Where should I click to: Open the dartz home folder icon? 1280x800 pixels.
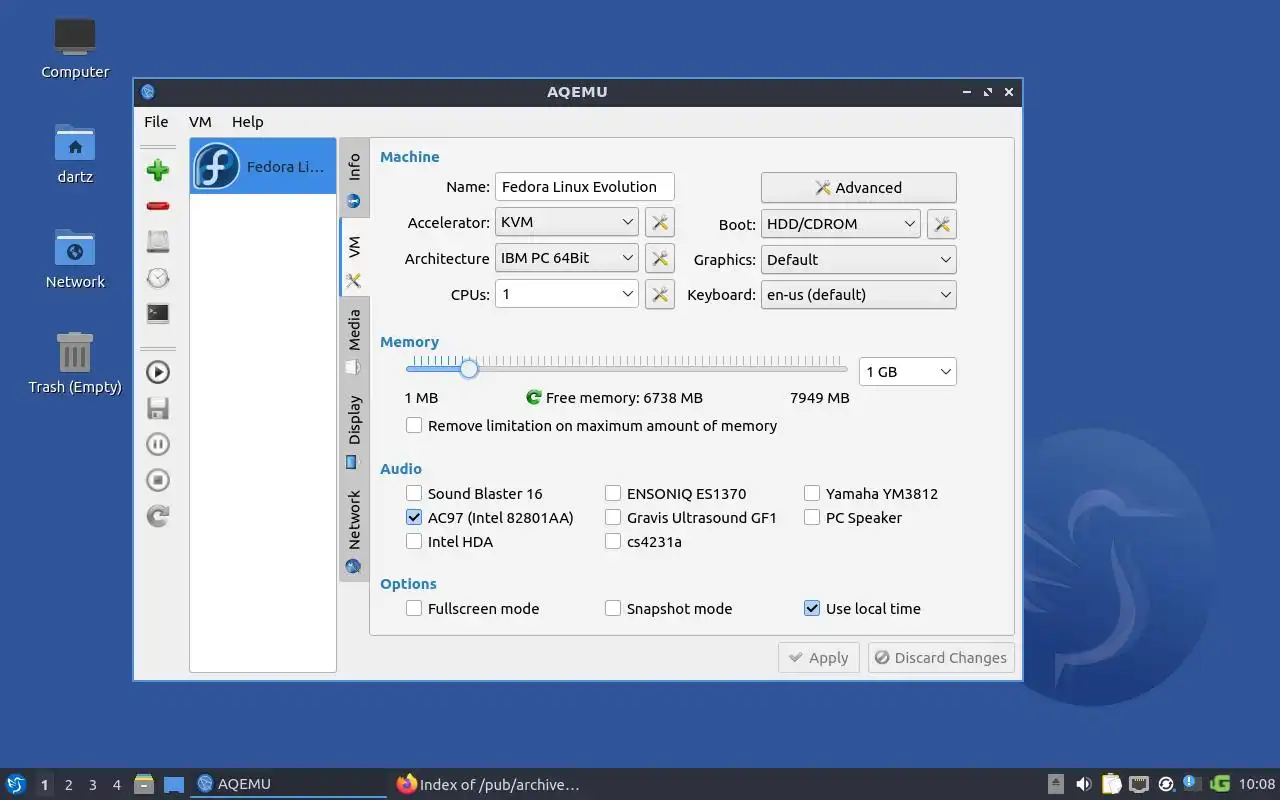pos(75,143)
